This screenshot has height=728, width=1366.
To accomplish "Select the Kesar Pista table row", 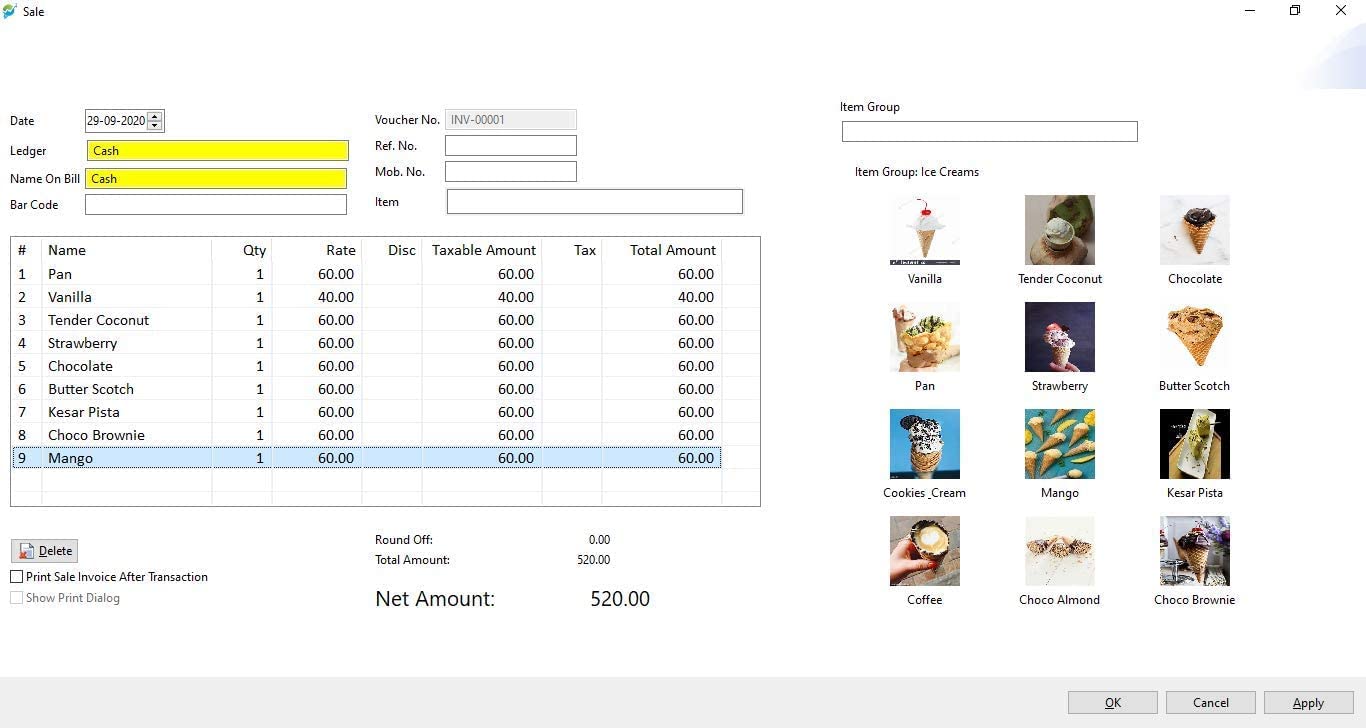I will [366, 412].
